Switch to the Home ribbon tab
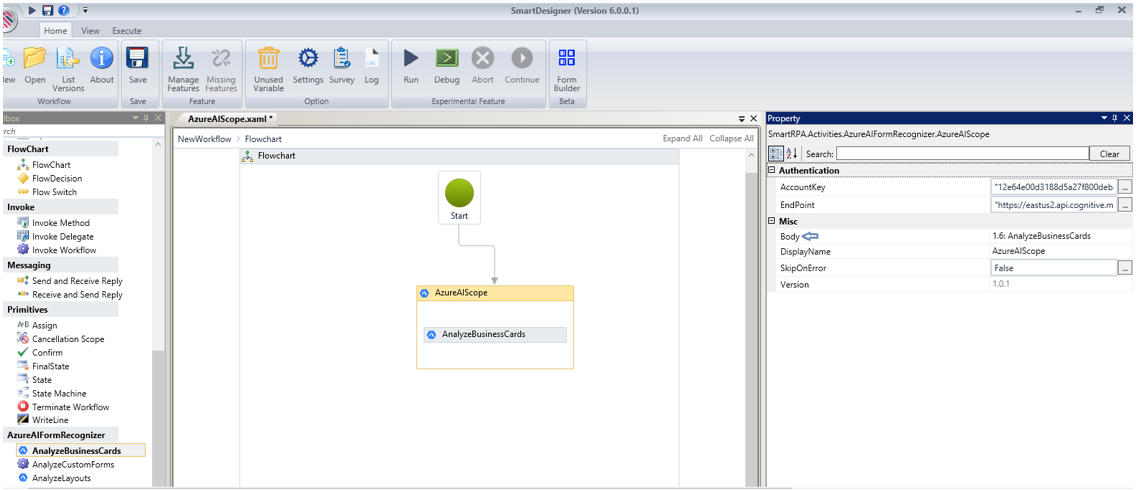Image resolution: width=1137 pixels, height=490 pixels. click(x=55, y=31)
